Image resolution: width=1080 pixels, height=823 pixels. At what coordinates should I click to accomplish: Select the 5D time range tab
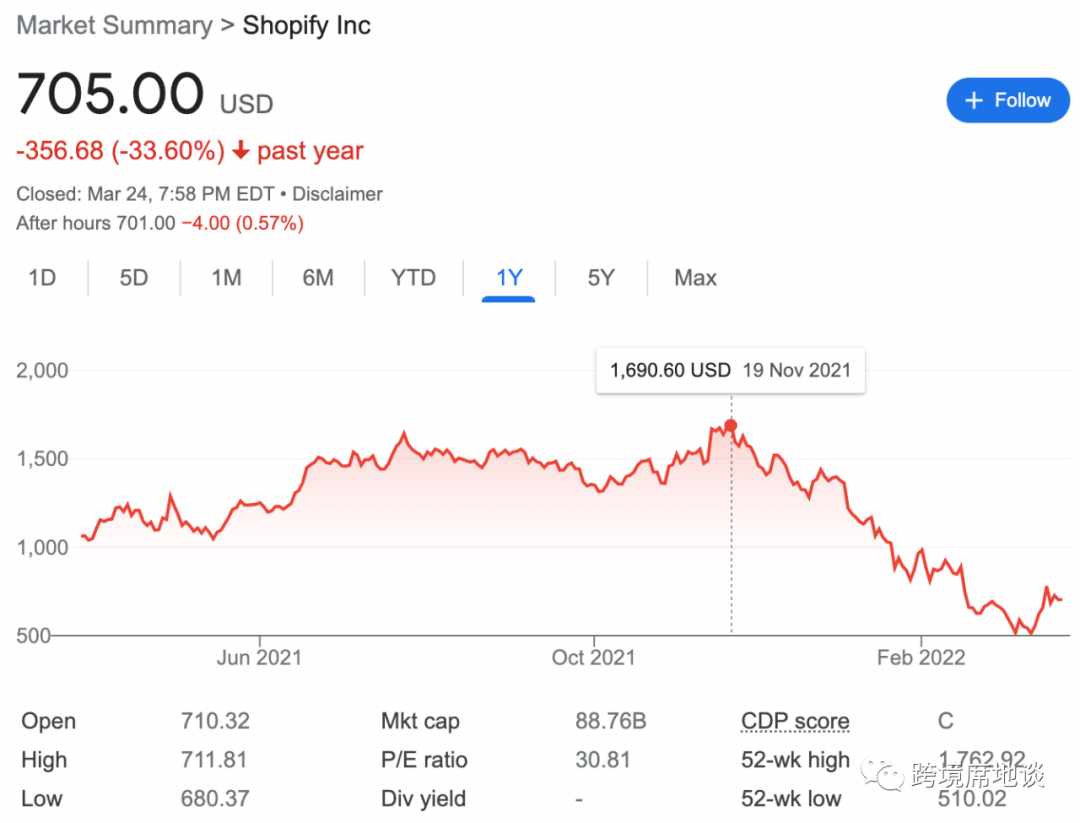[134, 278]
